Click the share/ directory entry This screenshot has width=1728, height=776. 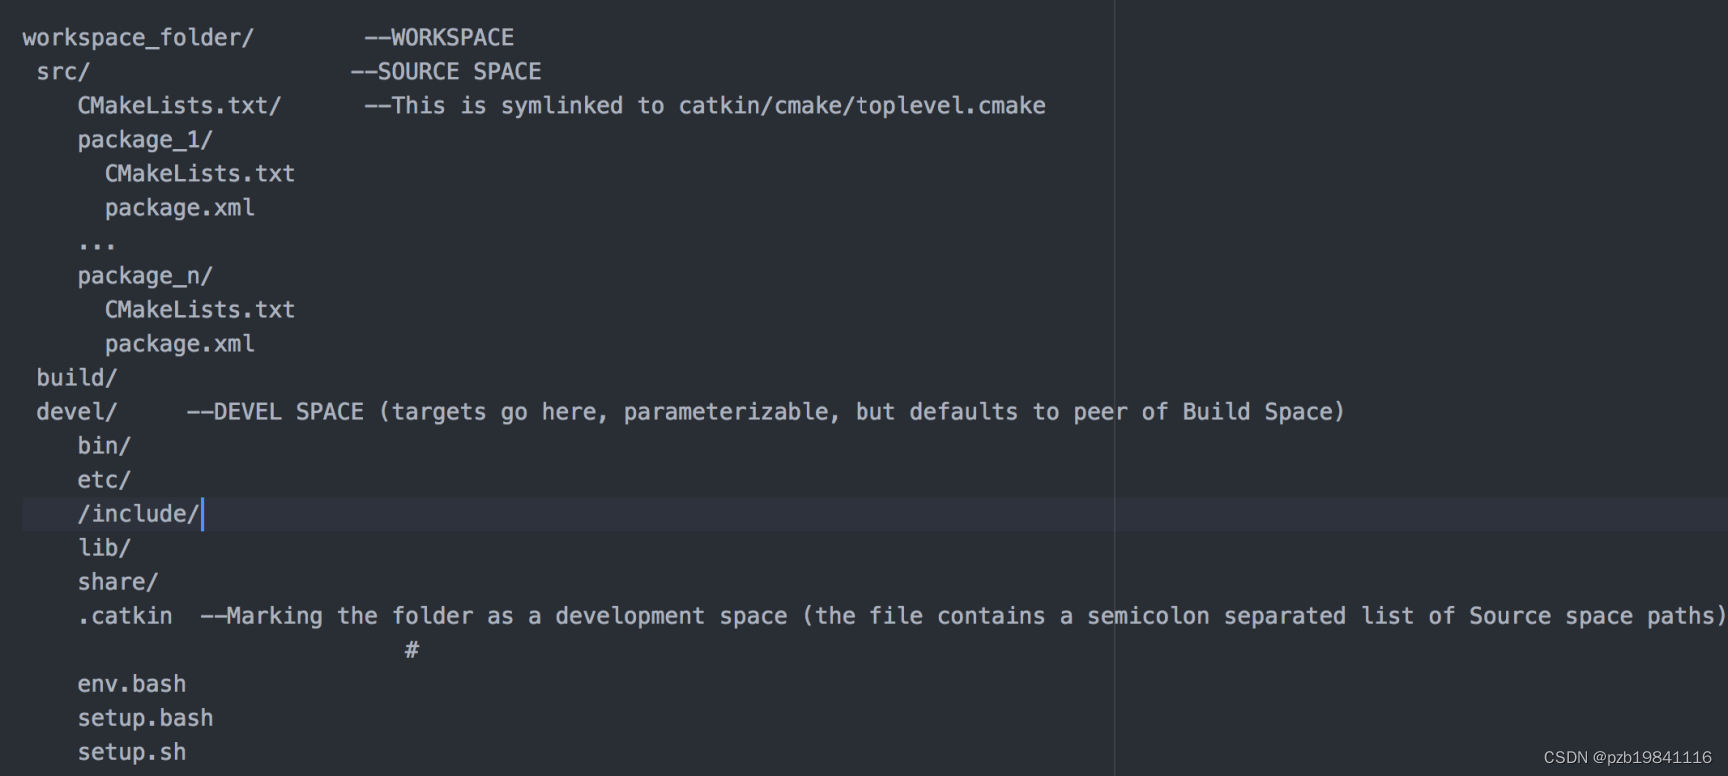pos(118,582)
